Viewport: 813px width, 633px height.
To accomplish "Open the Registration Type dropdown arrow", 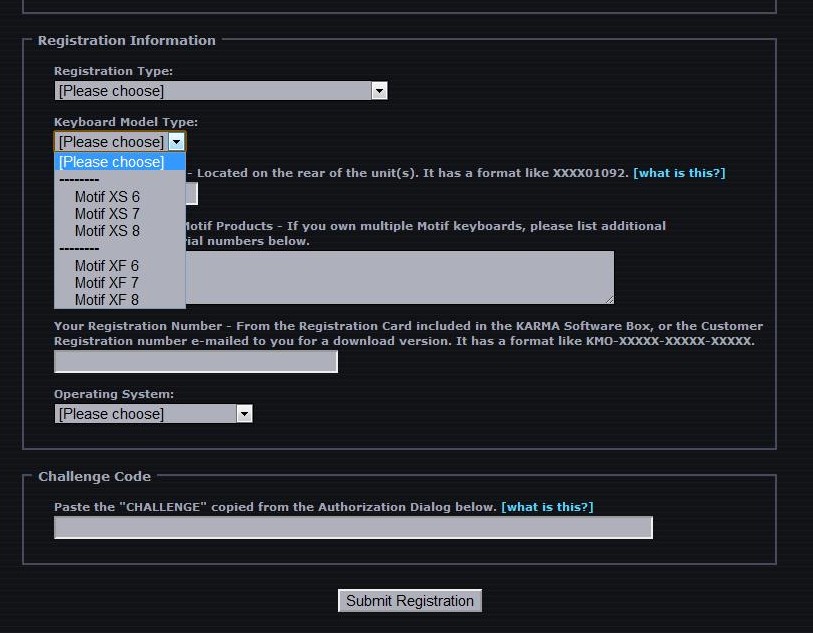I will (379, 91).
